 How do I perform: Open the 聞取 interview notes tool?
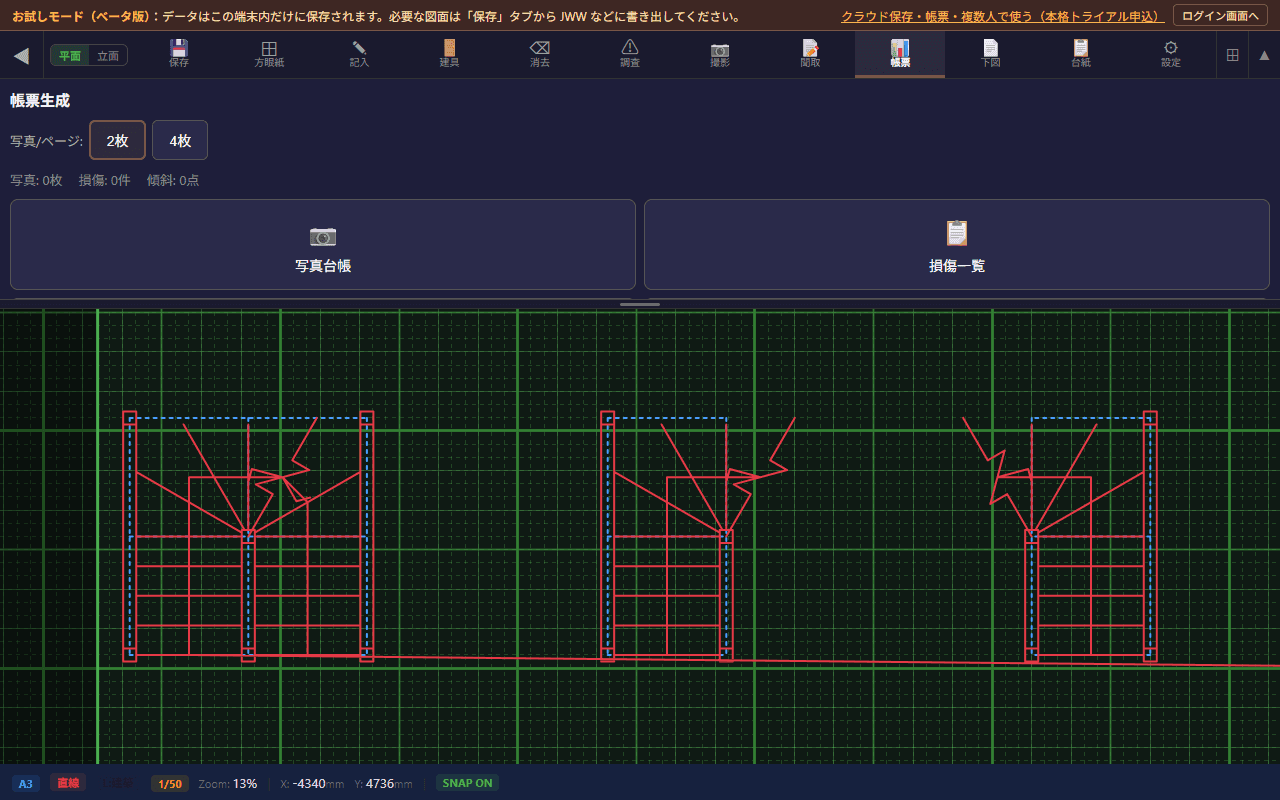(810, 54)
